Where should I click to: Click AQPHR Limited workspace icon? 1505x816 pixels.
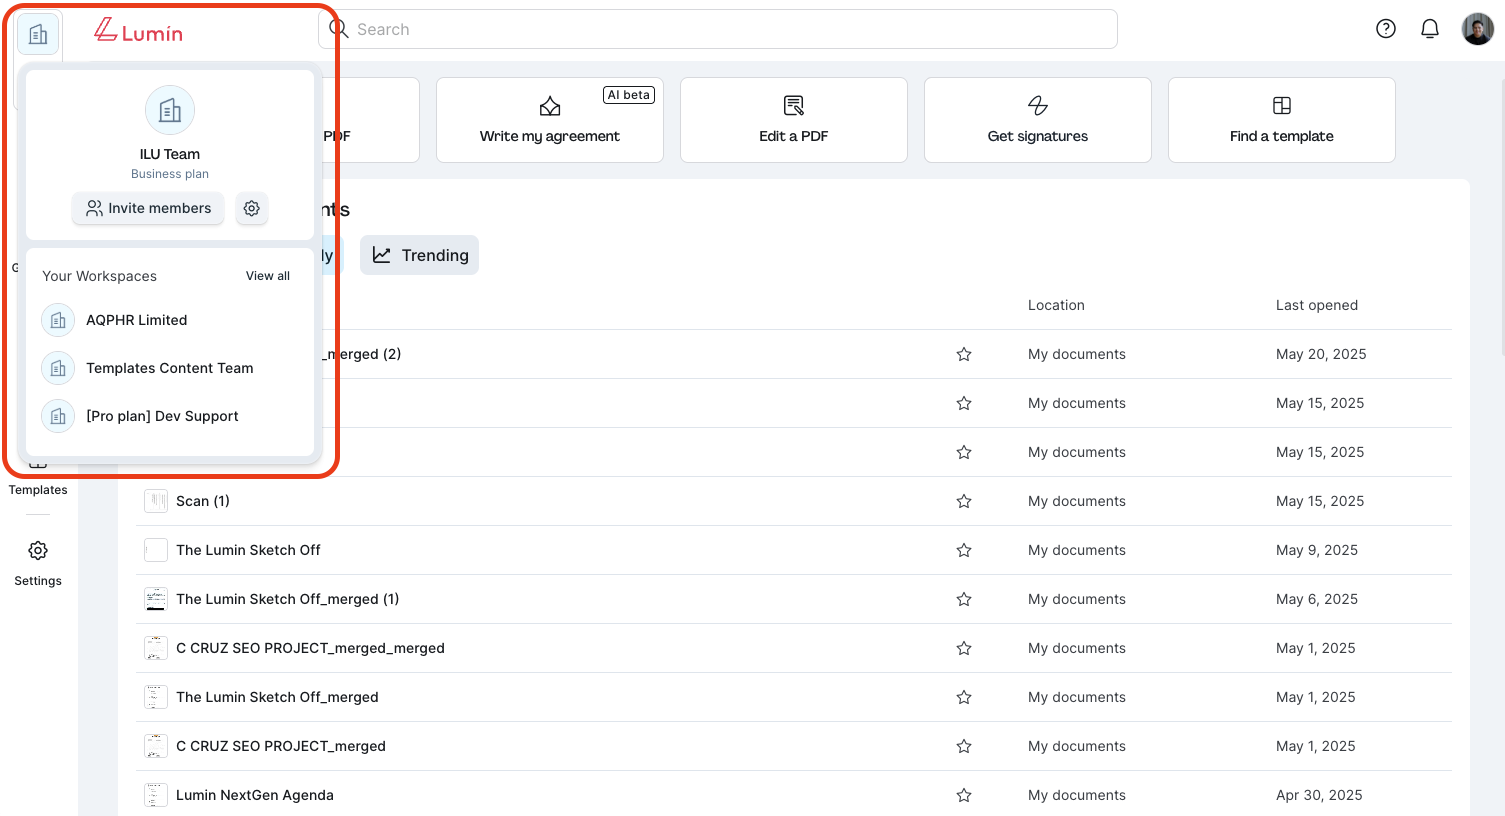58,320
